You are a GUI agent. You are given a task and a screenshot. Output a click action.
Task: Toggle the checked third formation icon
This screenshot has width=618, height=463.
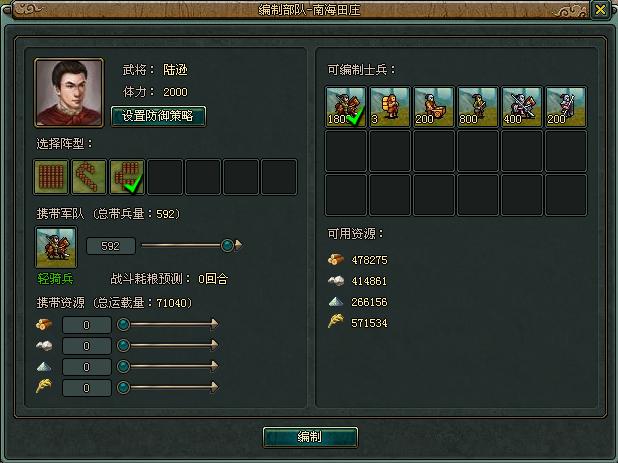(127, 177)
